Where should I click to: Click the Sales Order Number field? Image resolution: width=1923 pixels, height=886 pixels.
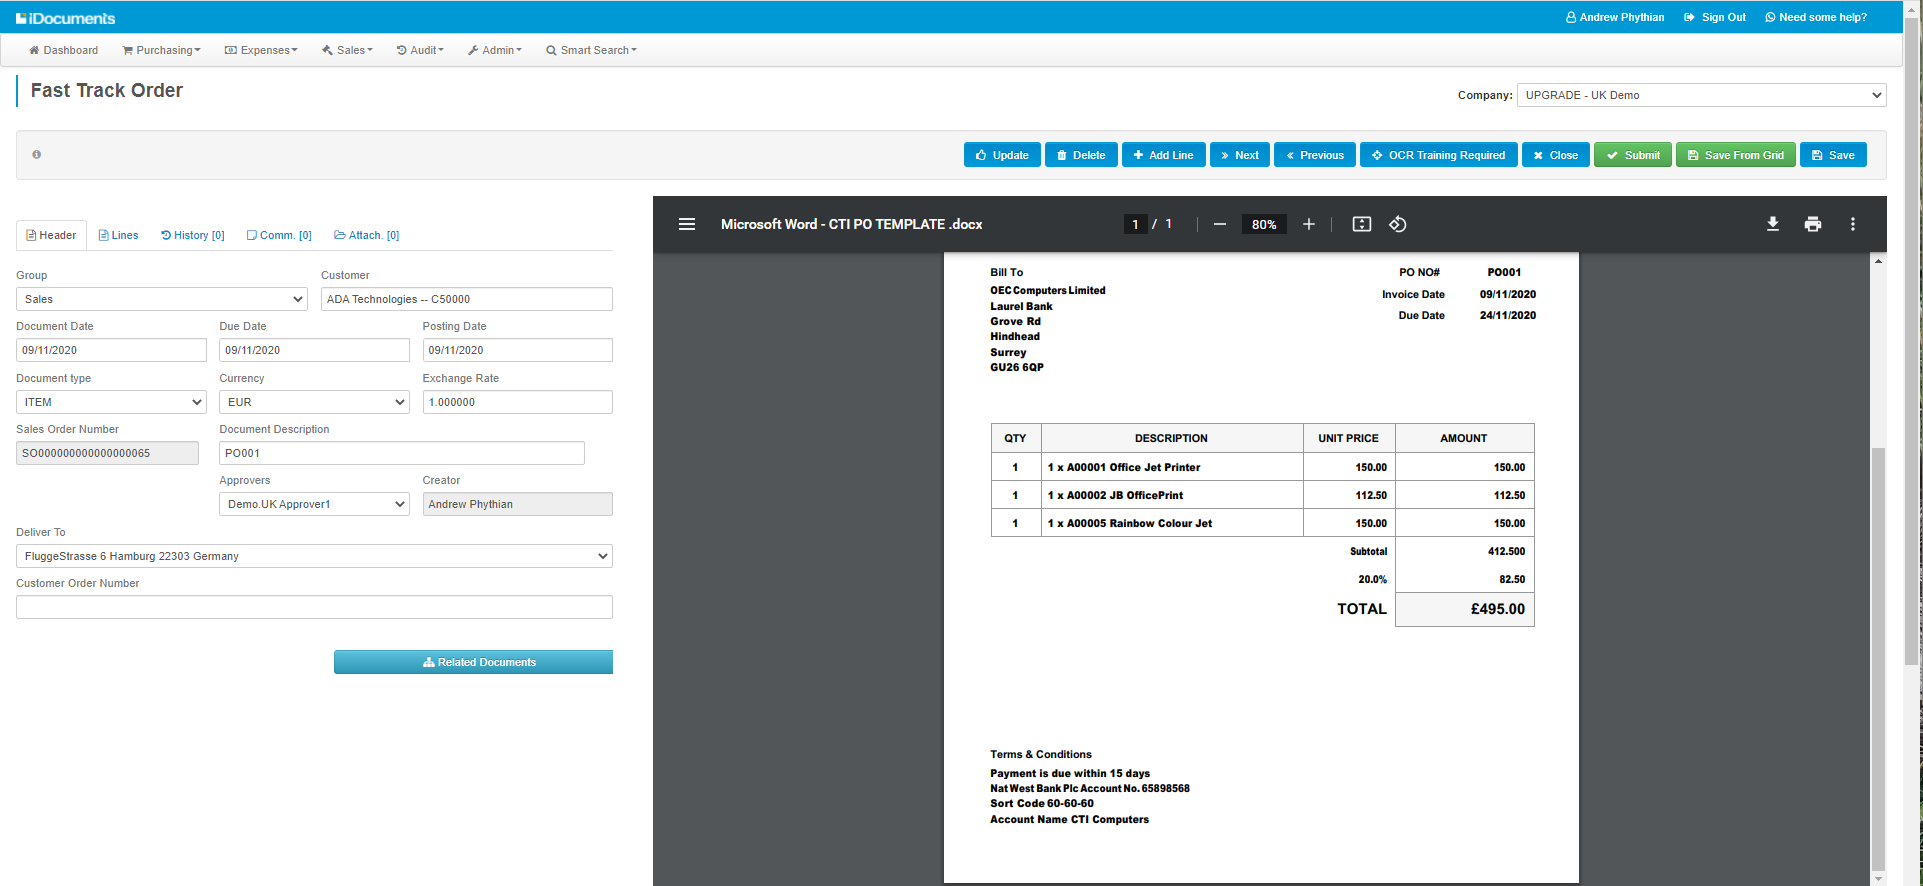point(107,453)
